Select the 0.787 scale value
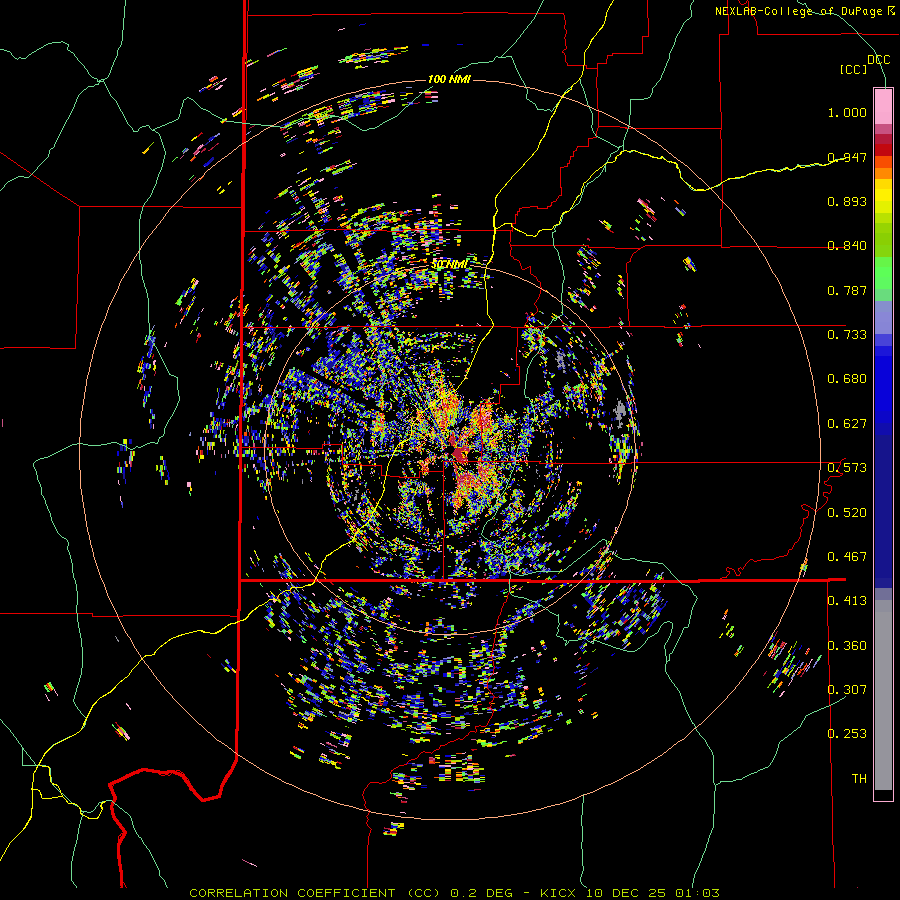The height and width of the screenshot is (900, 900). tap(847, 290)
